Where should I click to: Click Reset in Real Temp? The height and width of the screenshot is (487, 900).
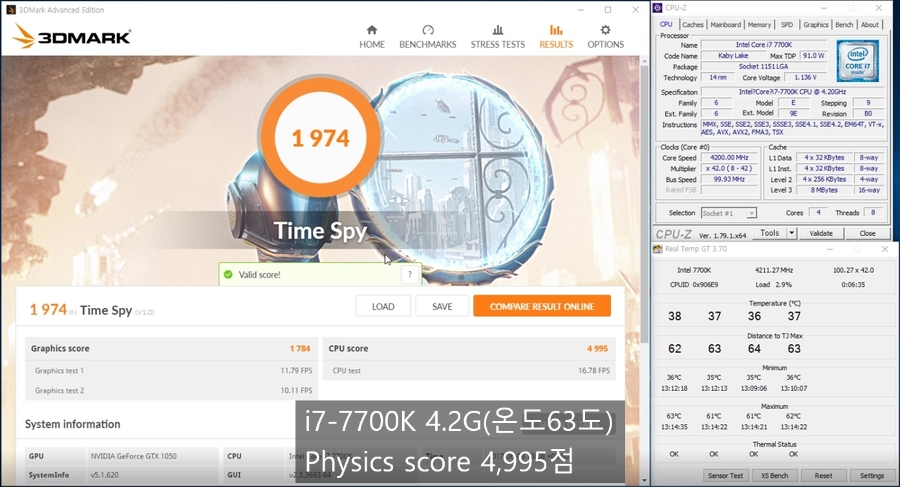pyautogui.click(x=823, y=476)
